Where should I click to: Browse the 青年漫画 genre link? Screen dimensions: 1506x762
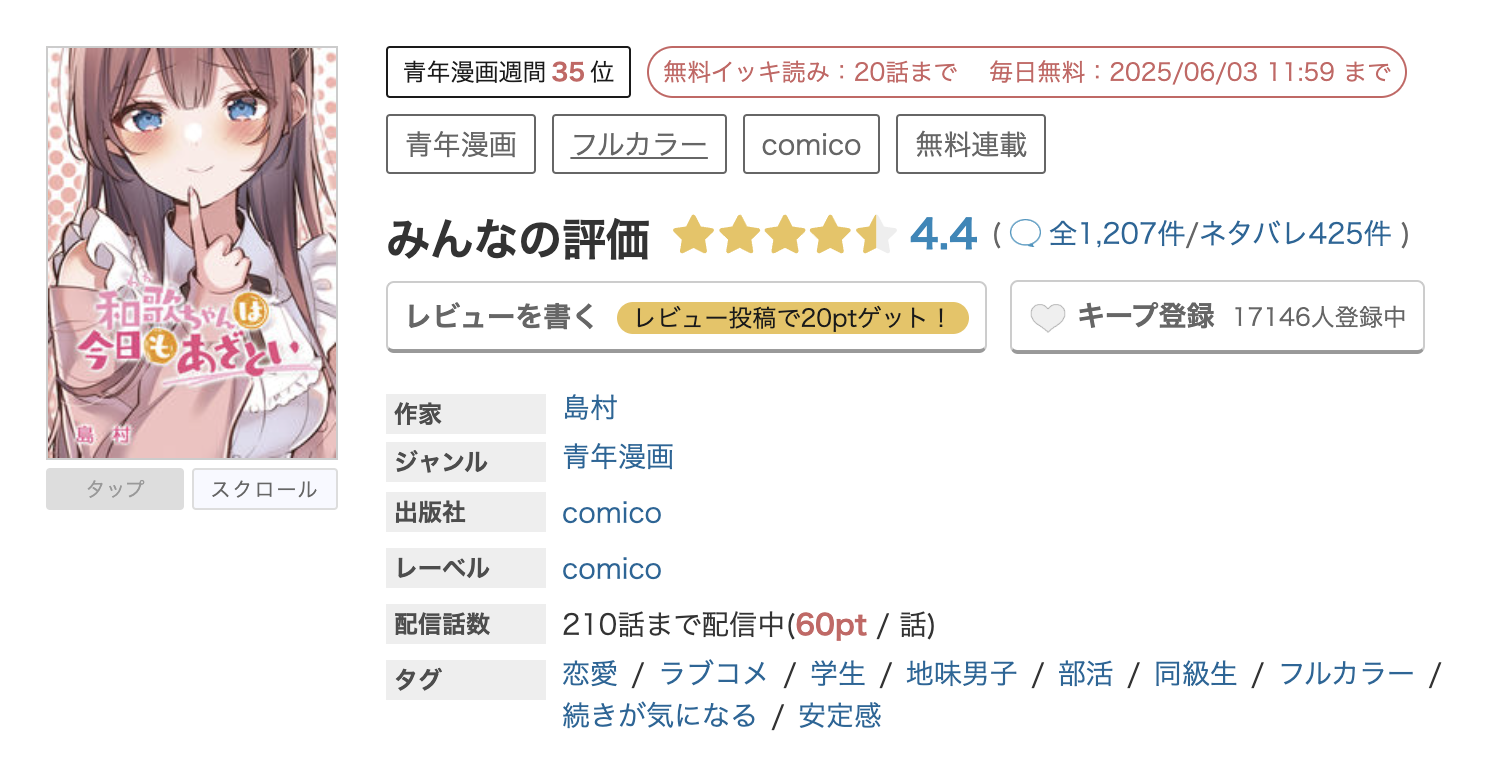(617, 459)
